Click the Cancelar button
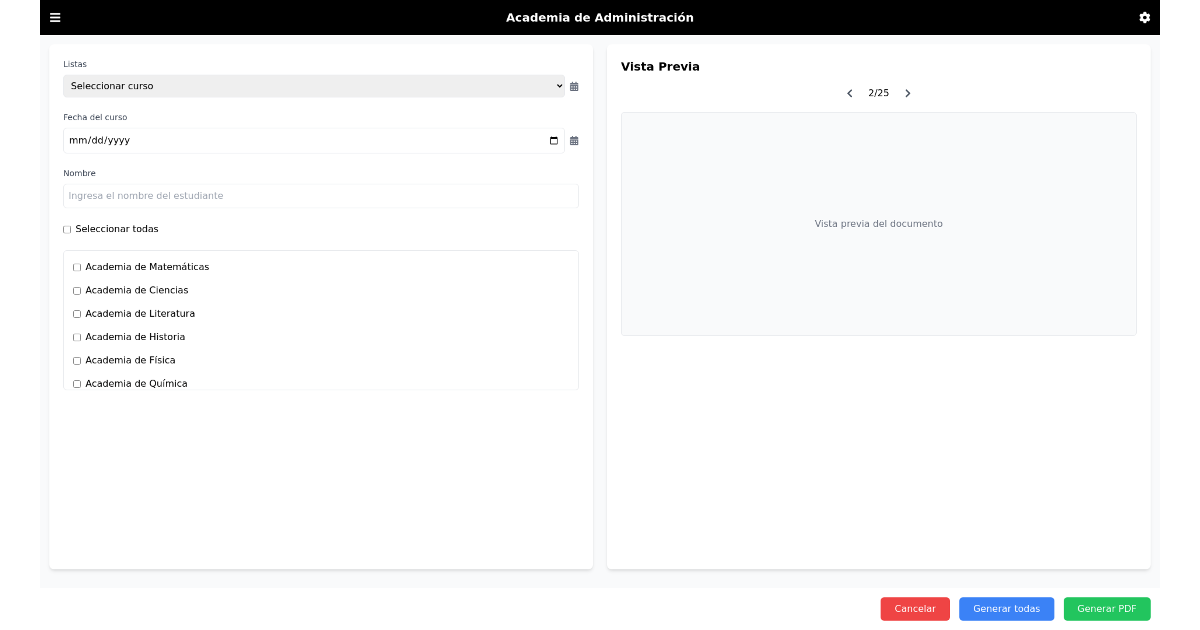This screenshot has height=630, width=1200. (x=914, y=609)
